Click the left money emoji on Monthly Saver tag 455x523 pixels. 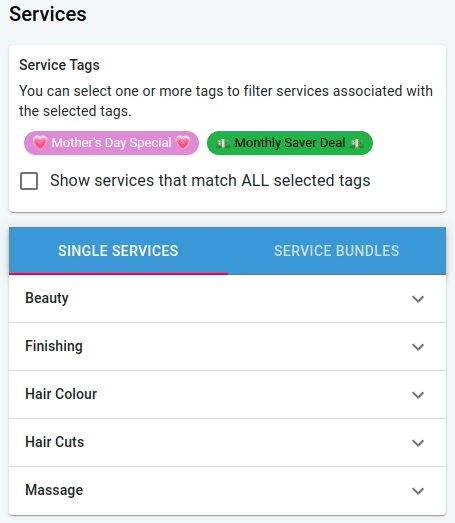point(223,143)
